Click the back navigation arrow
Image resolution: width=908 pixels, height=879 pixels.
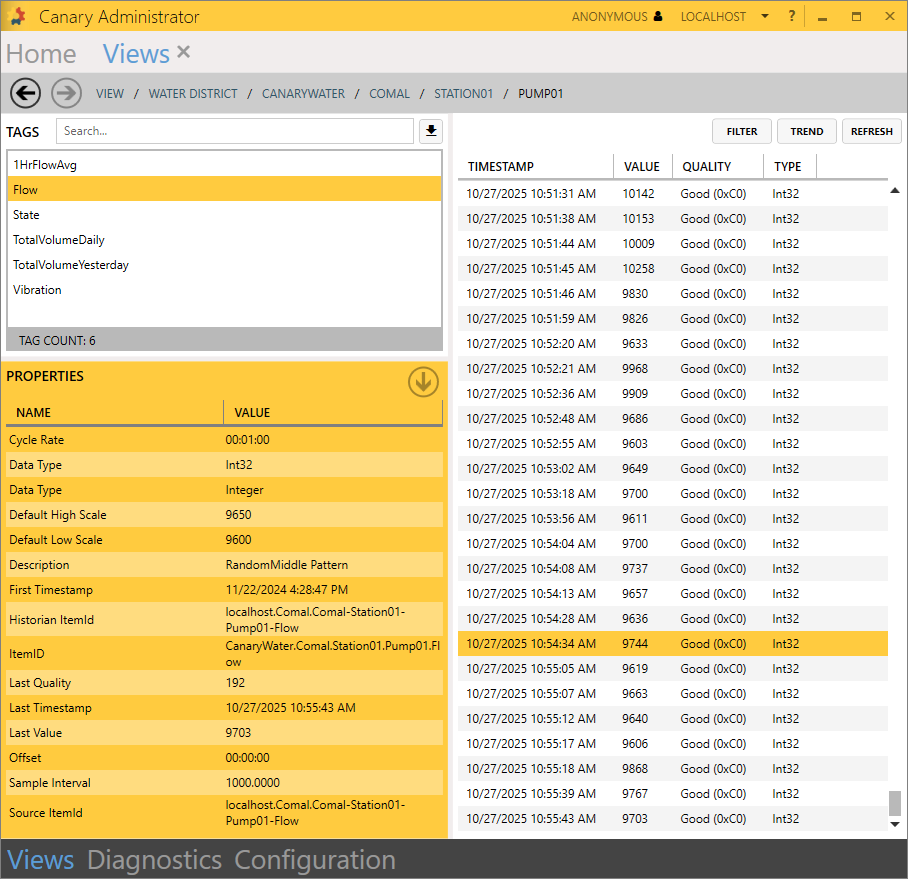pos(25,93)
